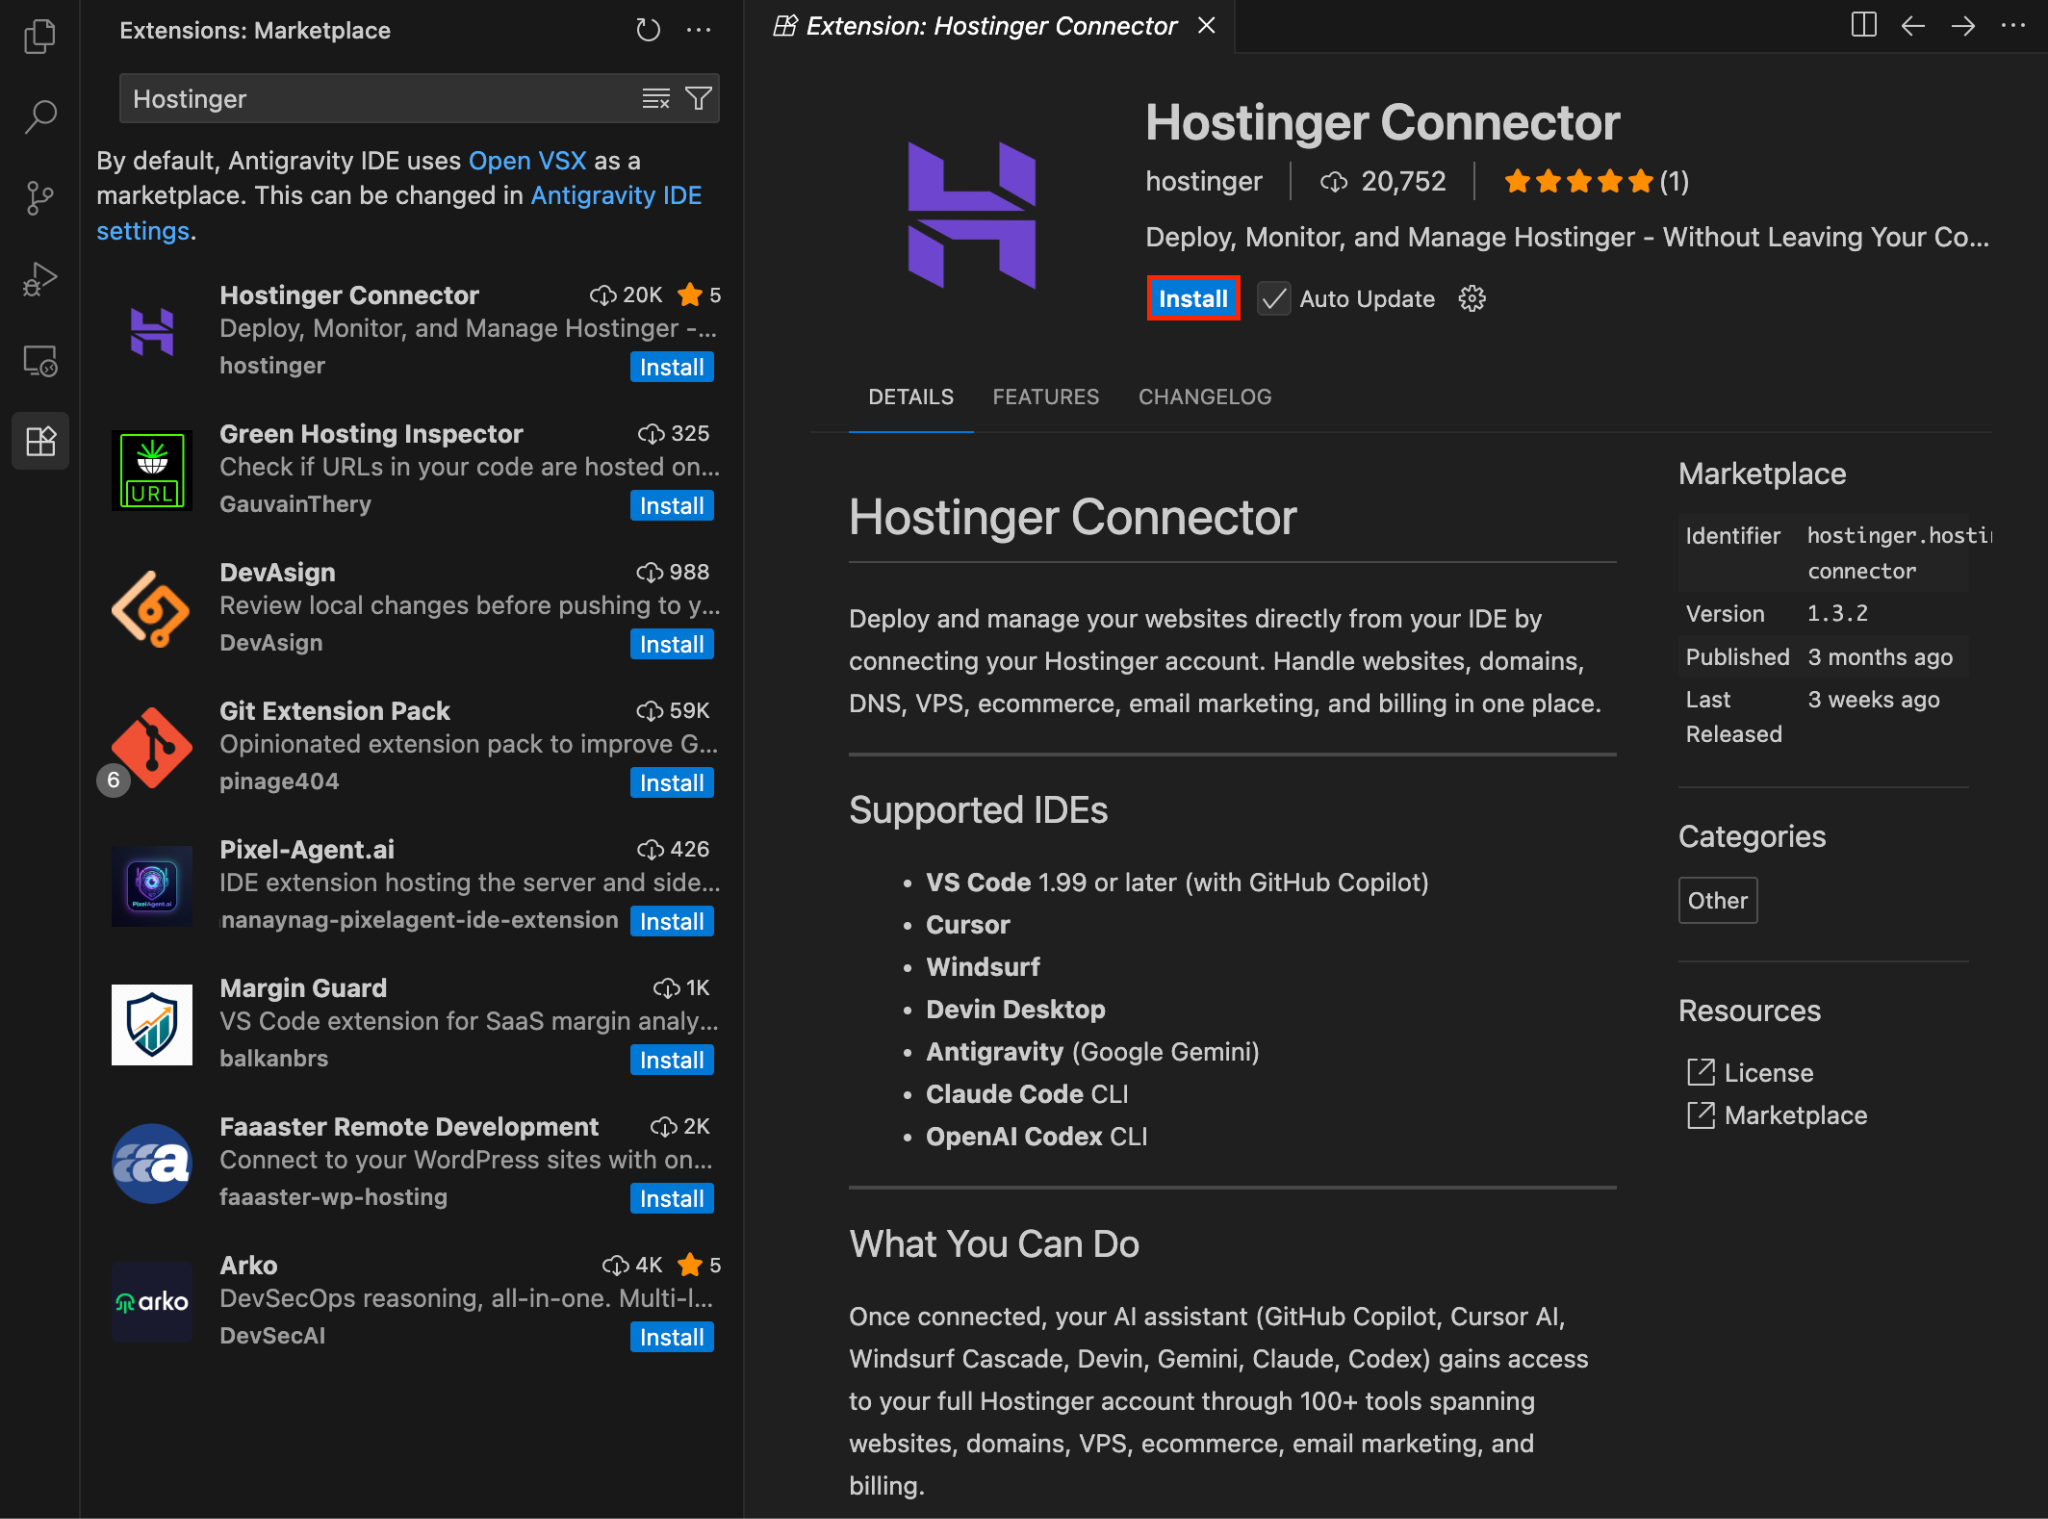This screenshot has height=1519, width=2048.
Task: Click the Arko five-star rating
Action: pos(699,1265)
